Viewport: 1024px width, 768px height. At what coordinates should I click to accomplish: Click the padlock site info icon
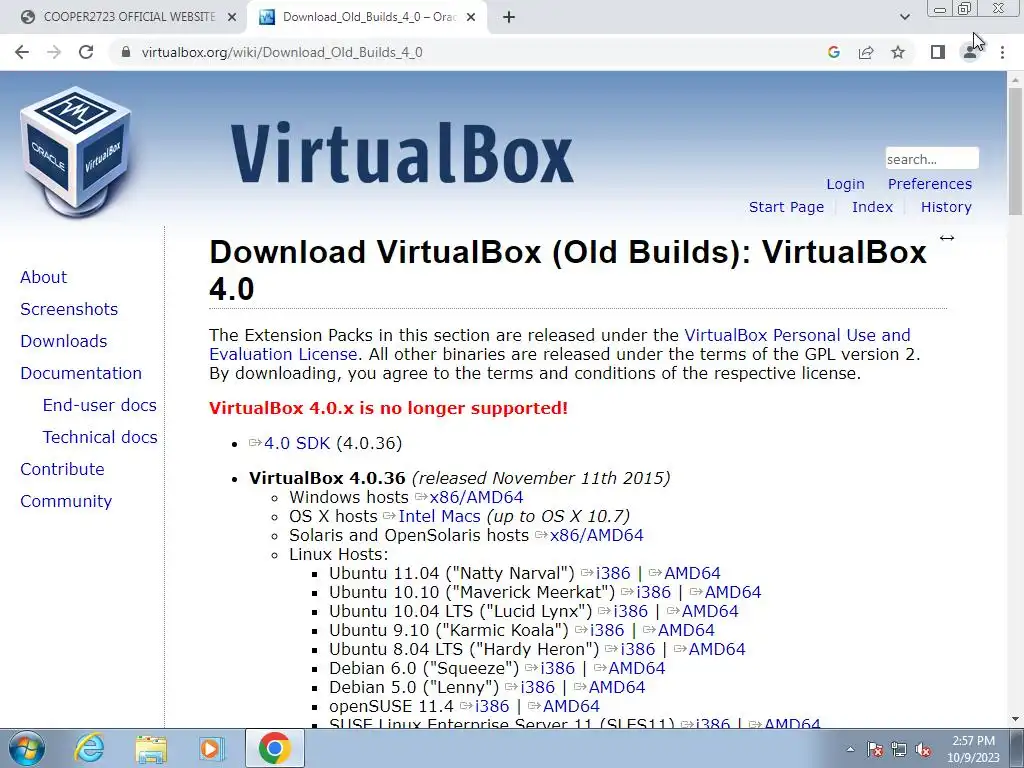[x=126, y=52]
